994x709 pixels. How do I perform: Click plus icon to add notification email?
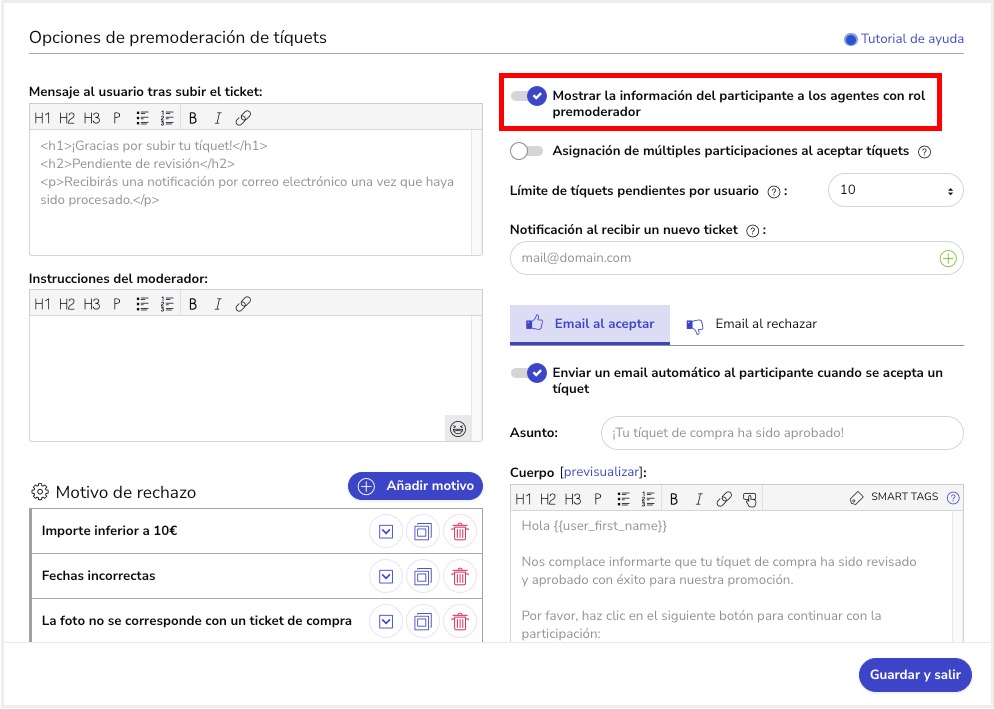coord(948,258)
